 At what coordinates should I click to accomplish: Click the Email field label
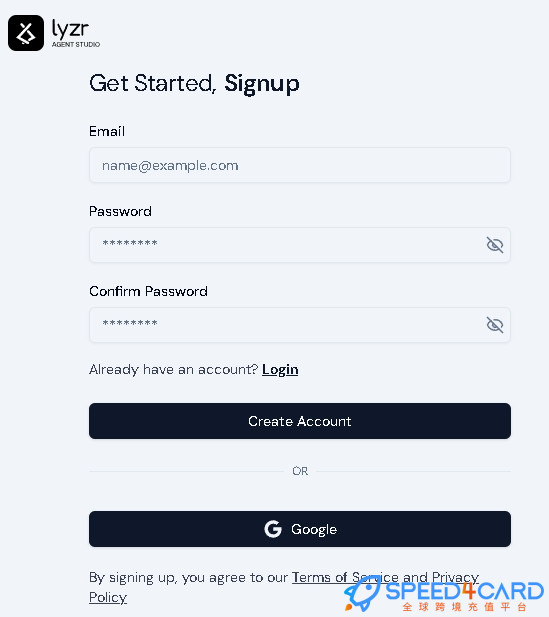coord(107,131)
